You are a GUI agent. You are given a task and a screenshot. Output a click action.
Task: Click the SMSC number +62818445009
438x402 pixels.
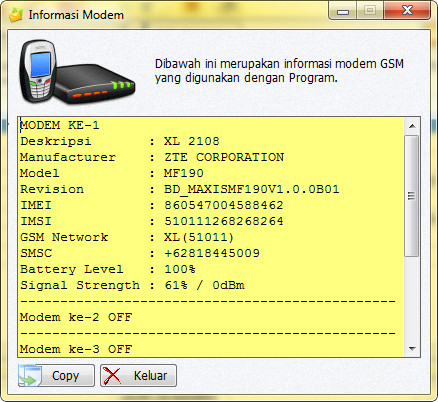click(212, 253)
